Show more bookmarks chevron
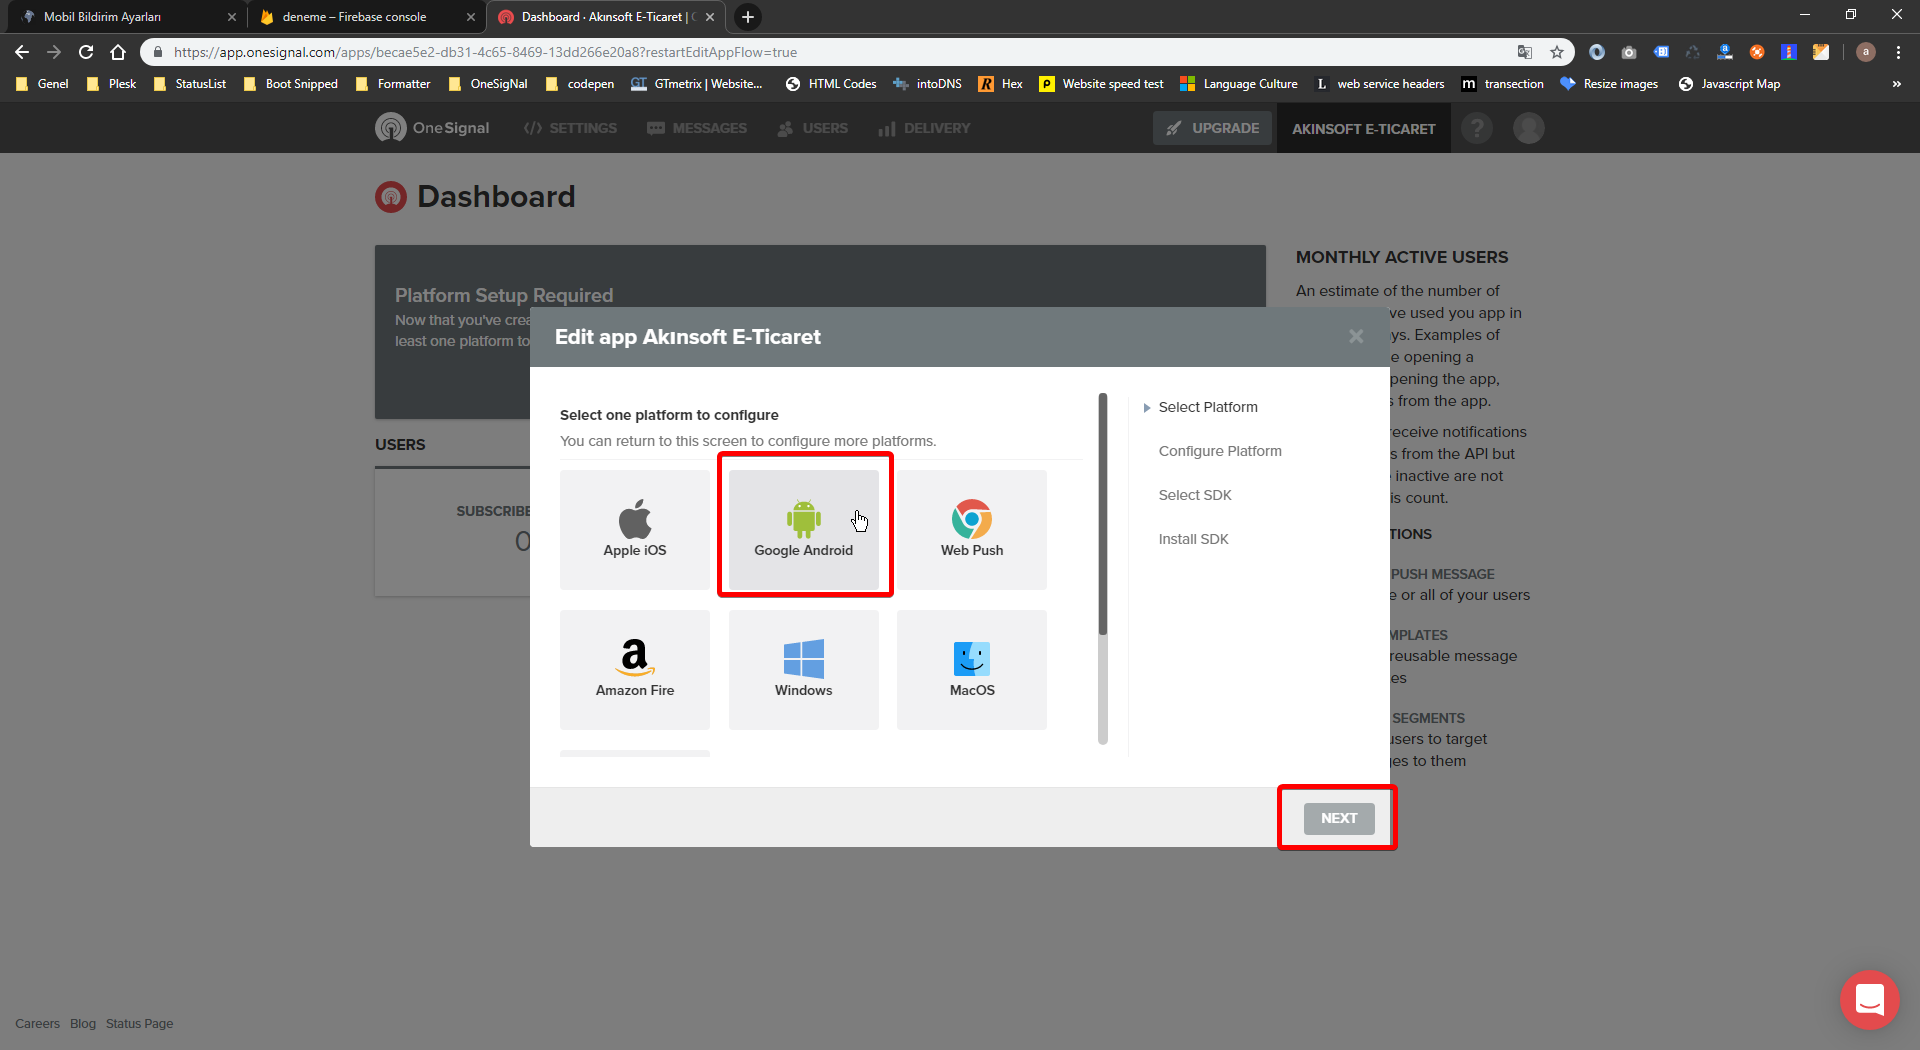The height and width of the screenshot is (1050, 1920). point(1896,84)
